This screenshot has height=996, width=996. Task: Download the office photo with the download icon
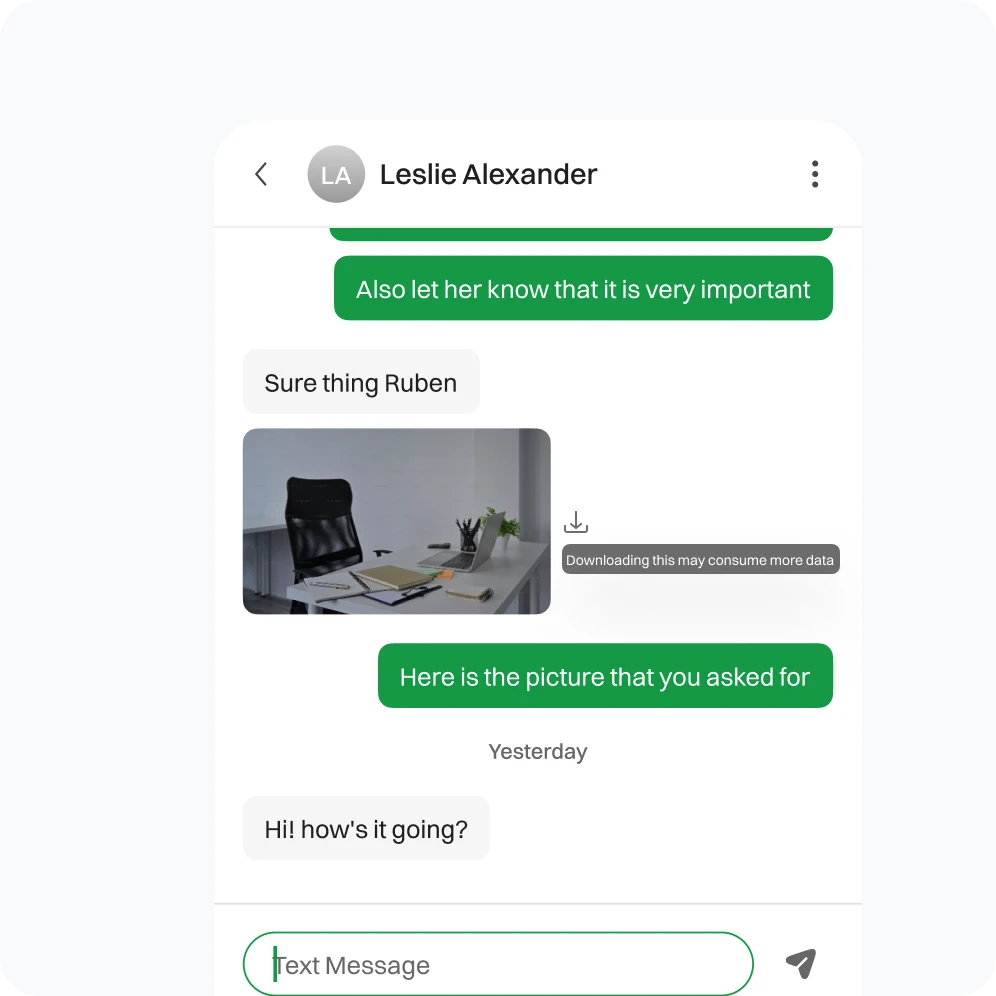tap(575, 522)
